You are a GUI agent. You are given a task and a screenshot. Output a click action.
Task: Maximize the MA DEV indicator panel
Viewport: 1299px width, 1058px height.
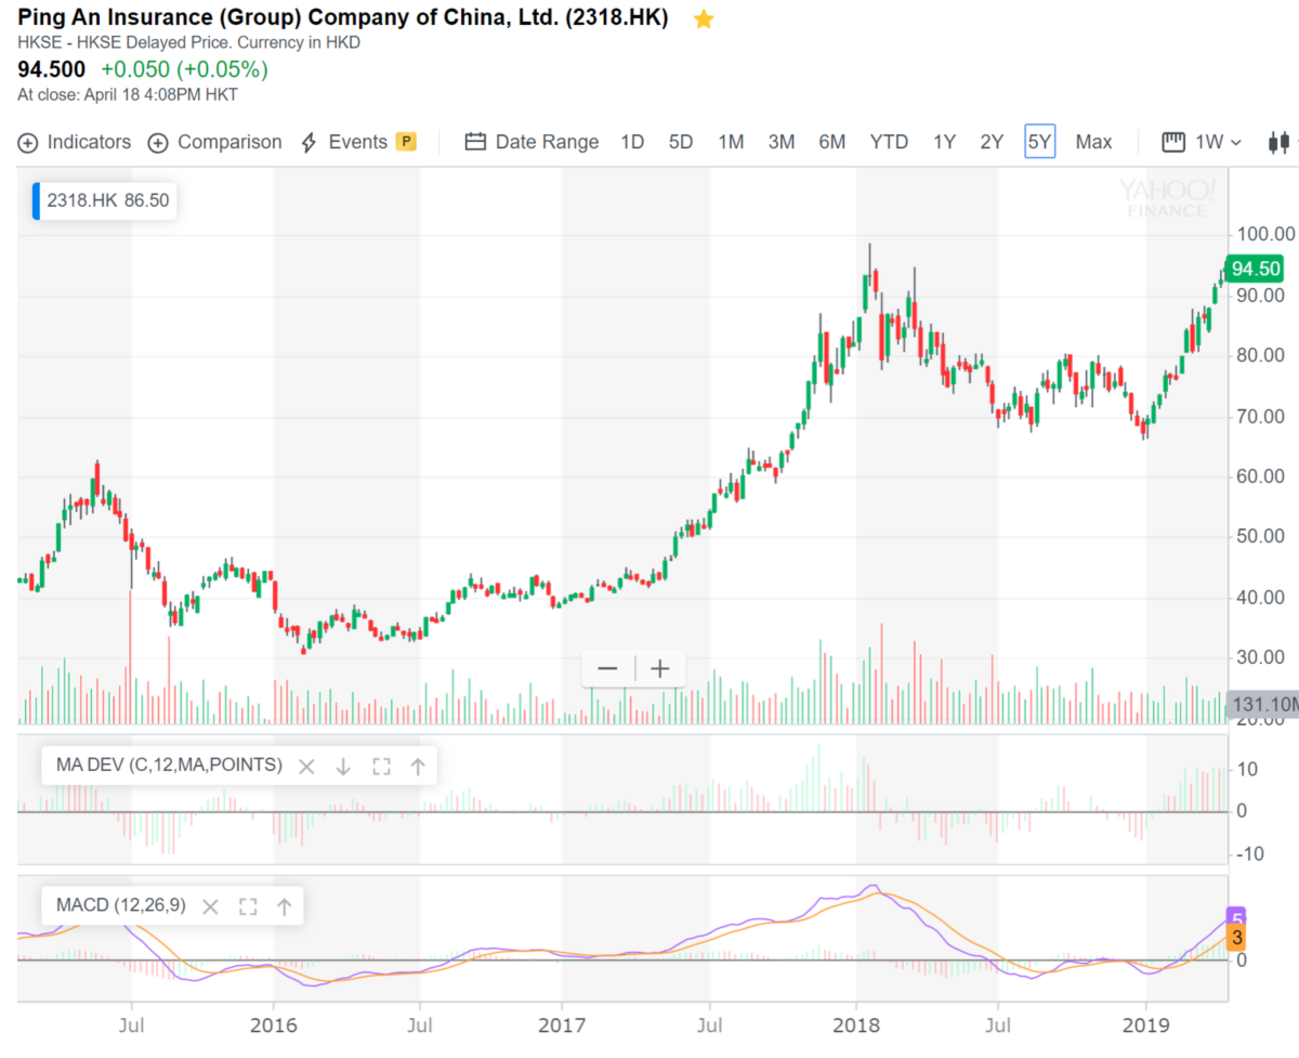pos(381,767)
